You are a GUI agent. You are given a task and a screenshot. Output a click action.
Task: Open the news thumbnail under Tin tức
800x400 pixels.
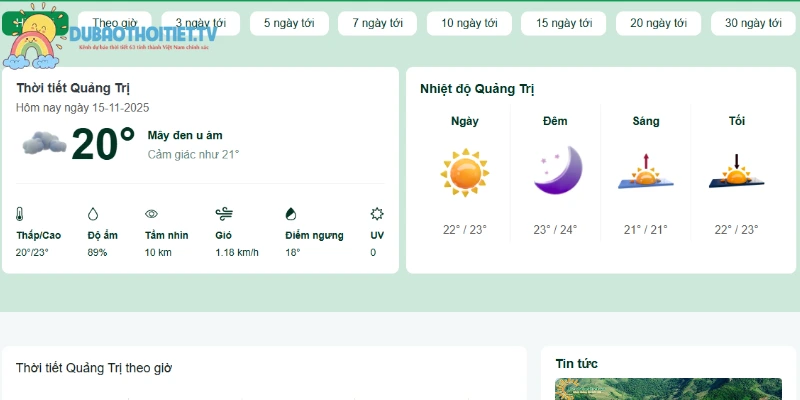(668, 389)
